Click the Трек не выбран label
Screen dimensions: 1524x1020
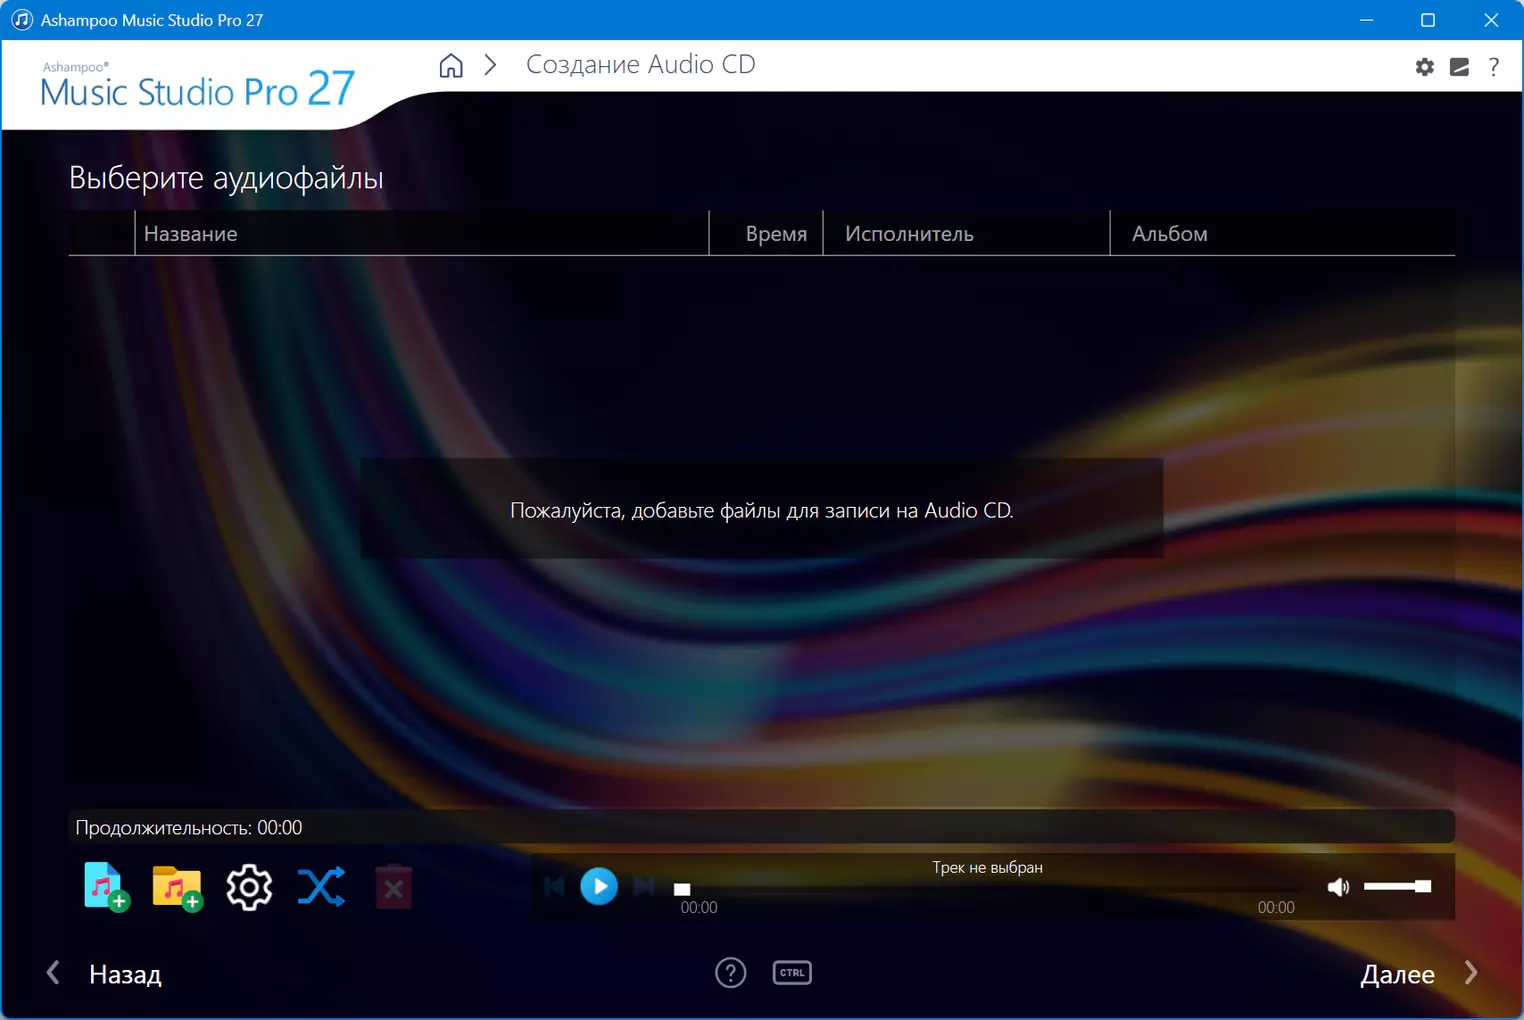click(988, 867)
